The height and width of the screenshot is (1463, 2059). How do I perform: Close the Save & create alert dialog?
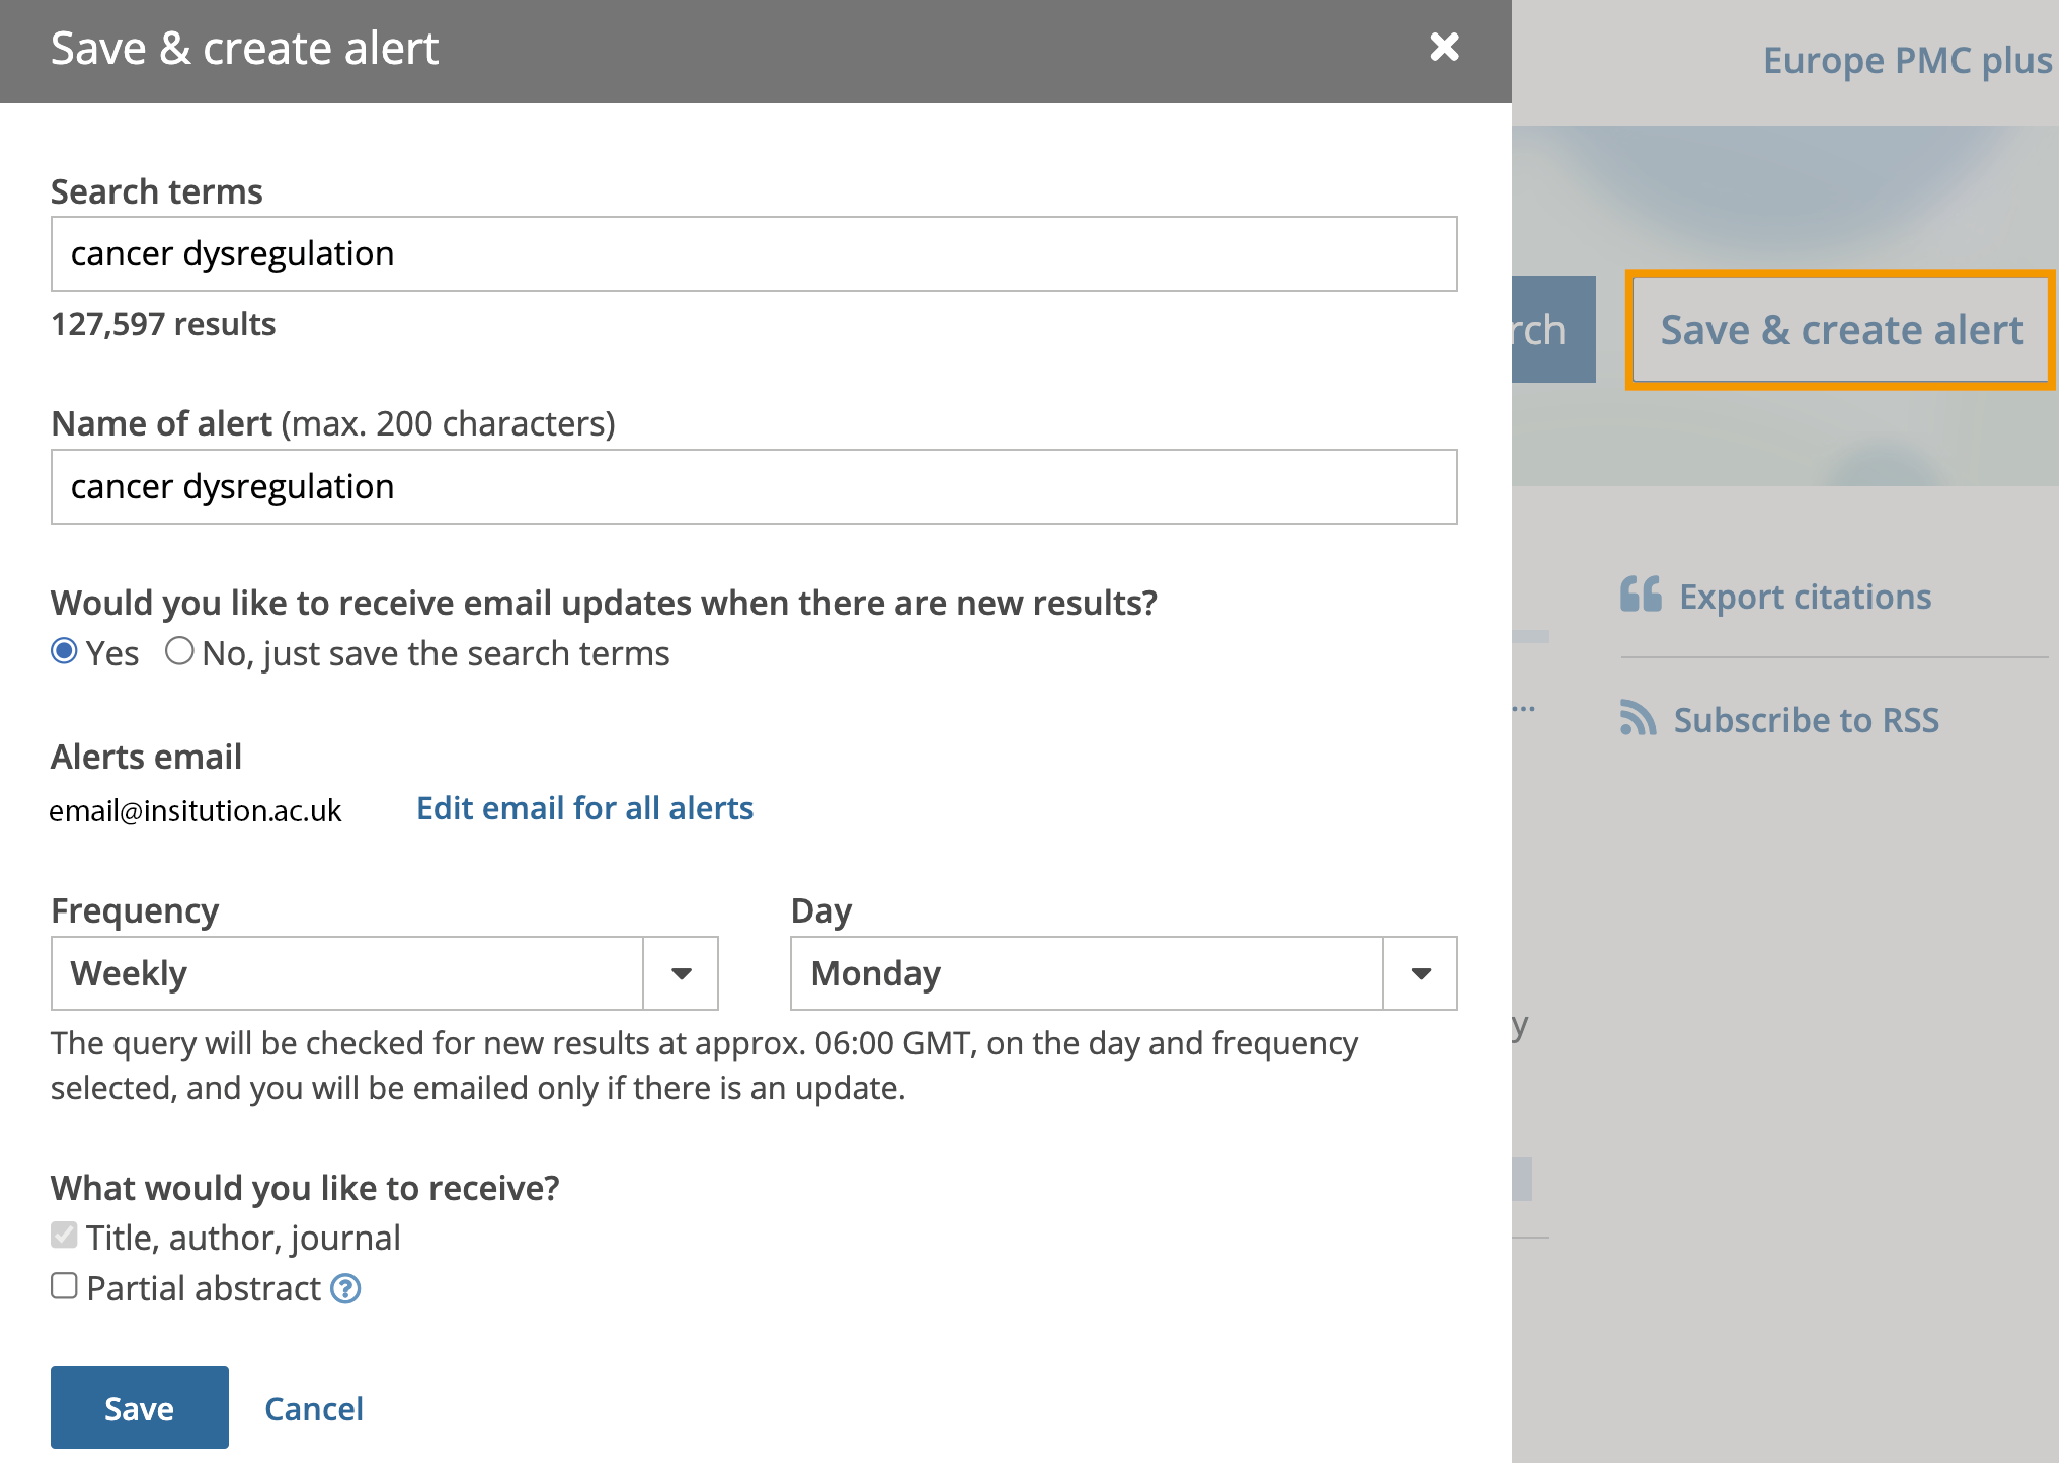1444,47
